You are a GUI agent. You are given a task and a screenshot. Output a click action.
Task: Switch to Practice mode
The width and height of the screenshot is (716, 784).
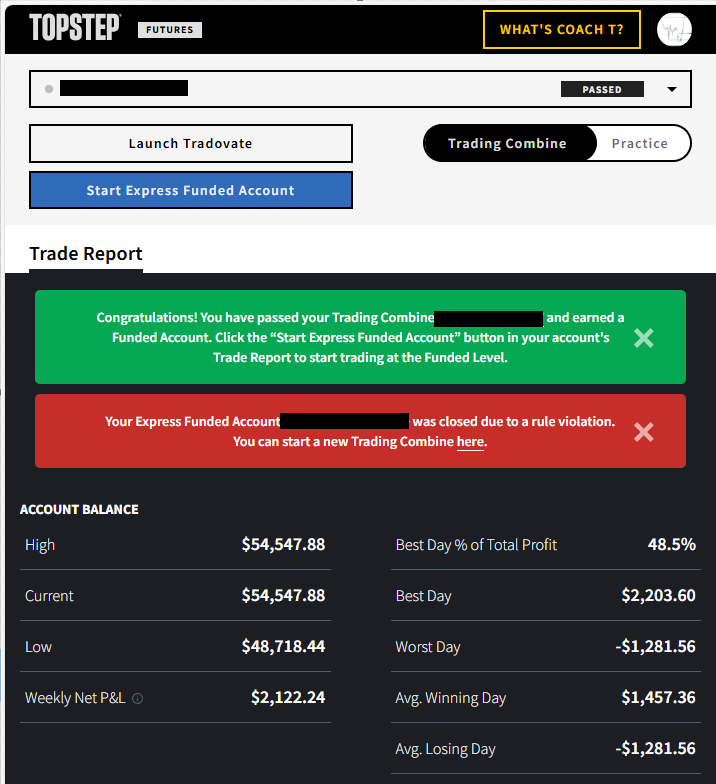point(640,144)
